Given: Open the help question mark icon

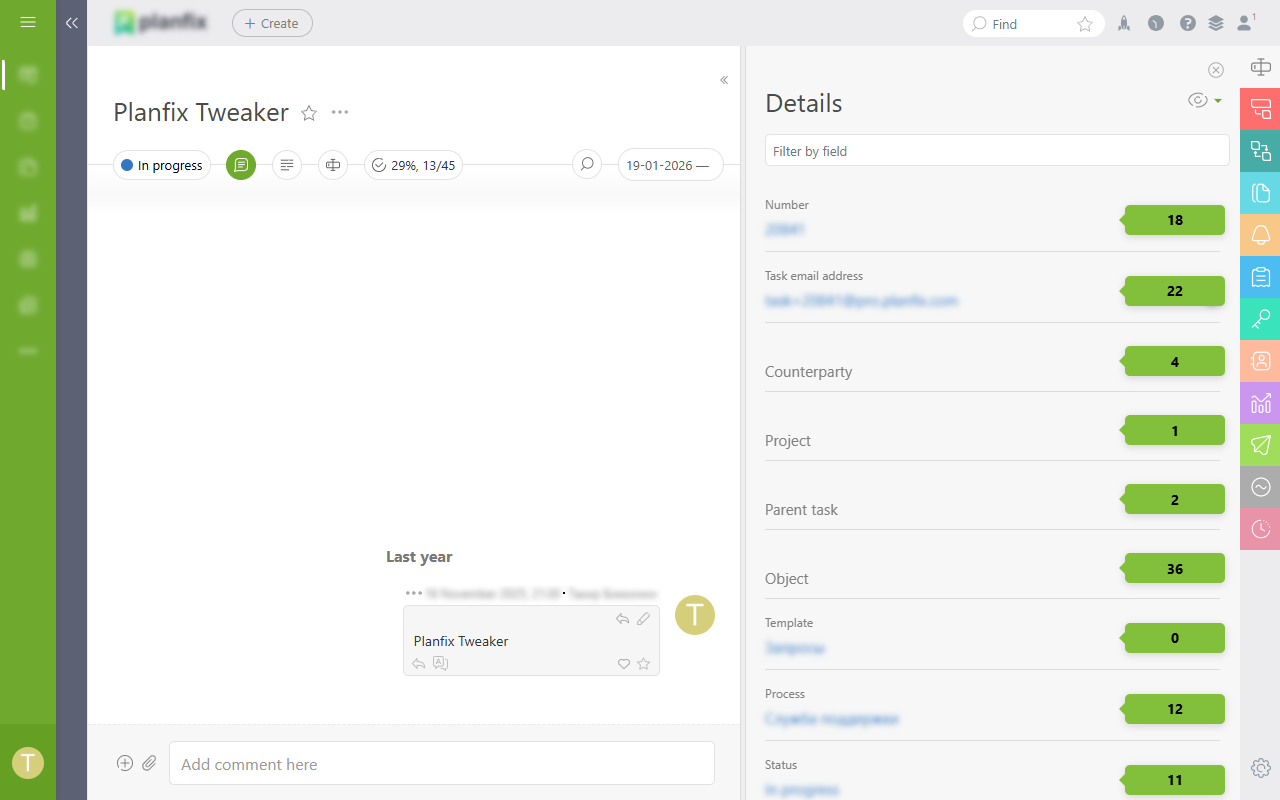Looking at the screenshot, I should click(1188, 23).
